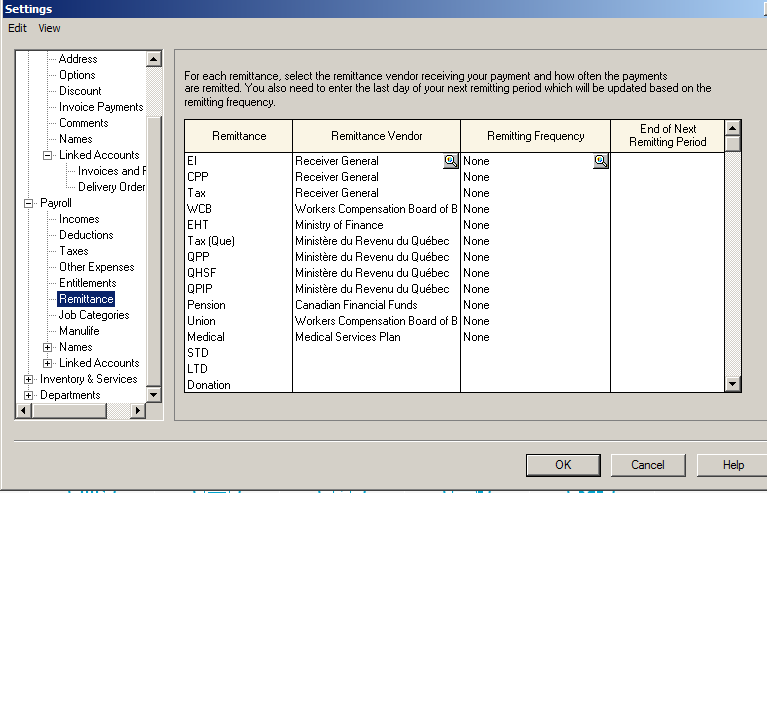Open the Edit menu

pyautogui.click(x=17, y=28)
